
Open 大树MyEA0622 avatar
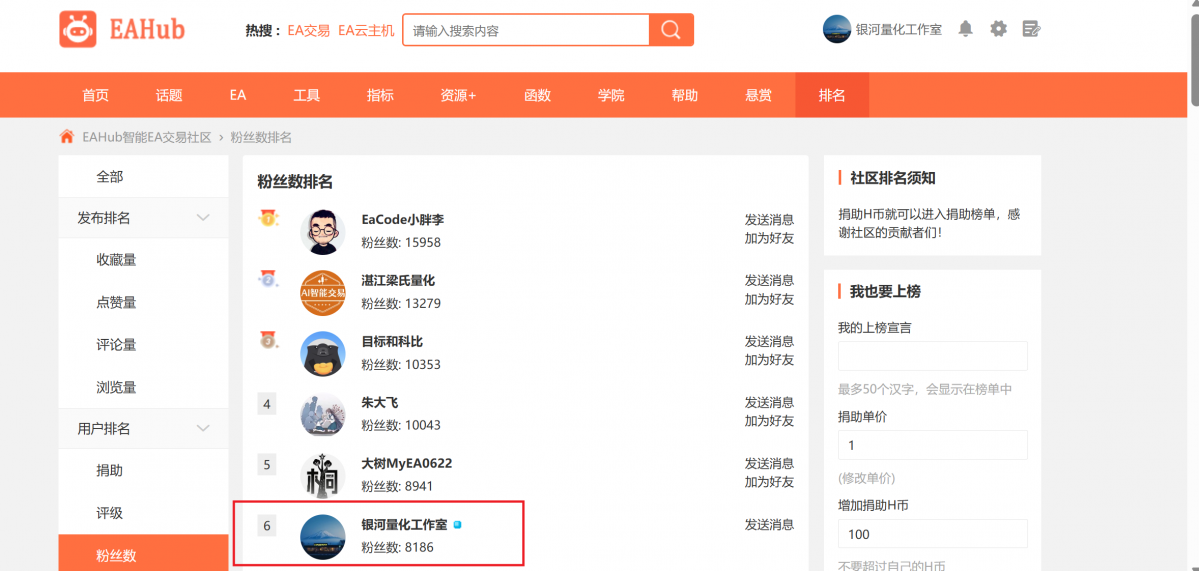(323, 476)
